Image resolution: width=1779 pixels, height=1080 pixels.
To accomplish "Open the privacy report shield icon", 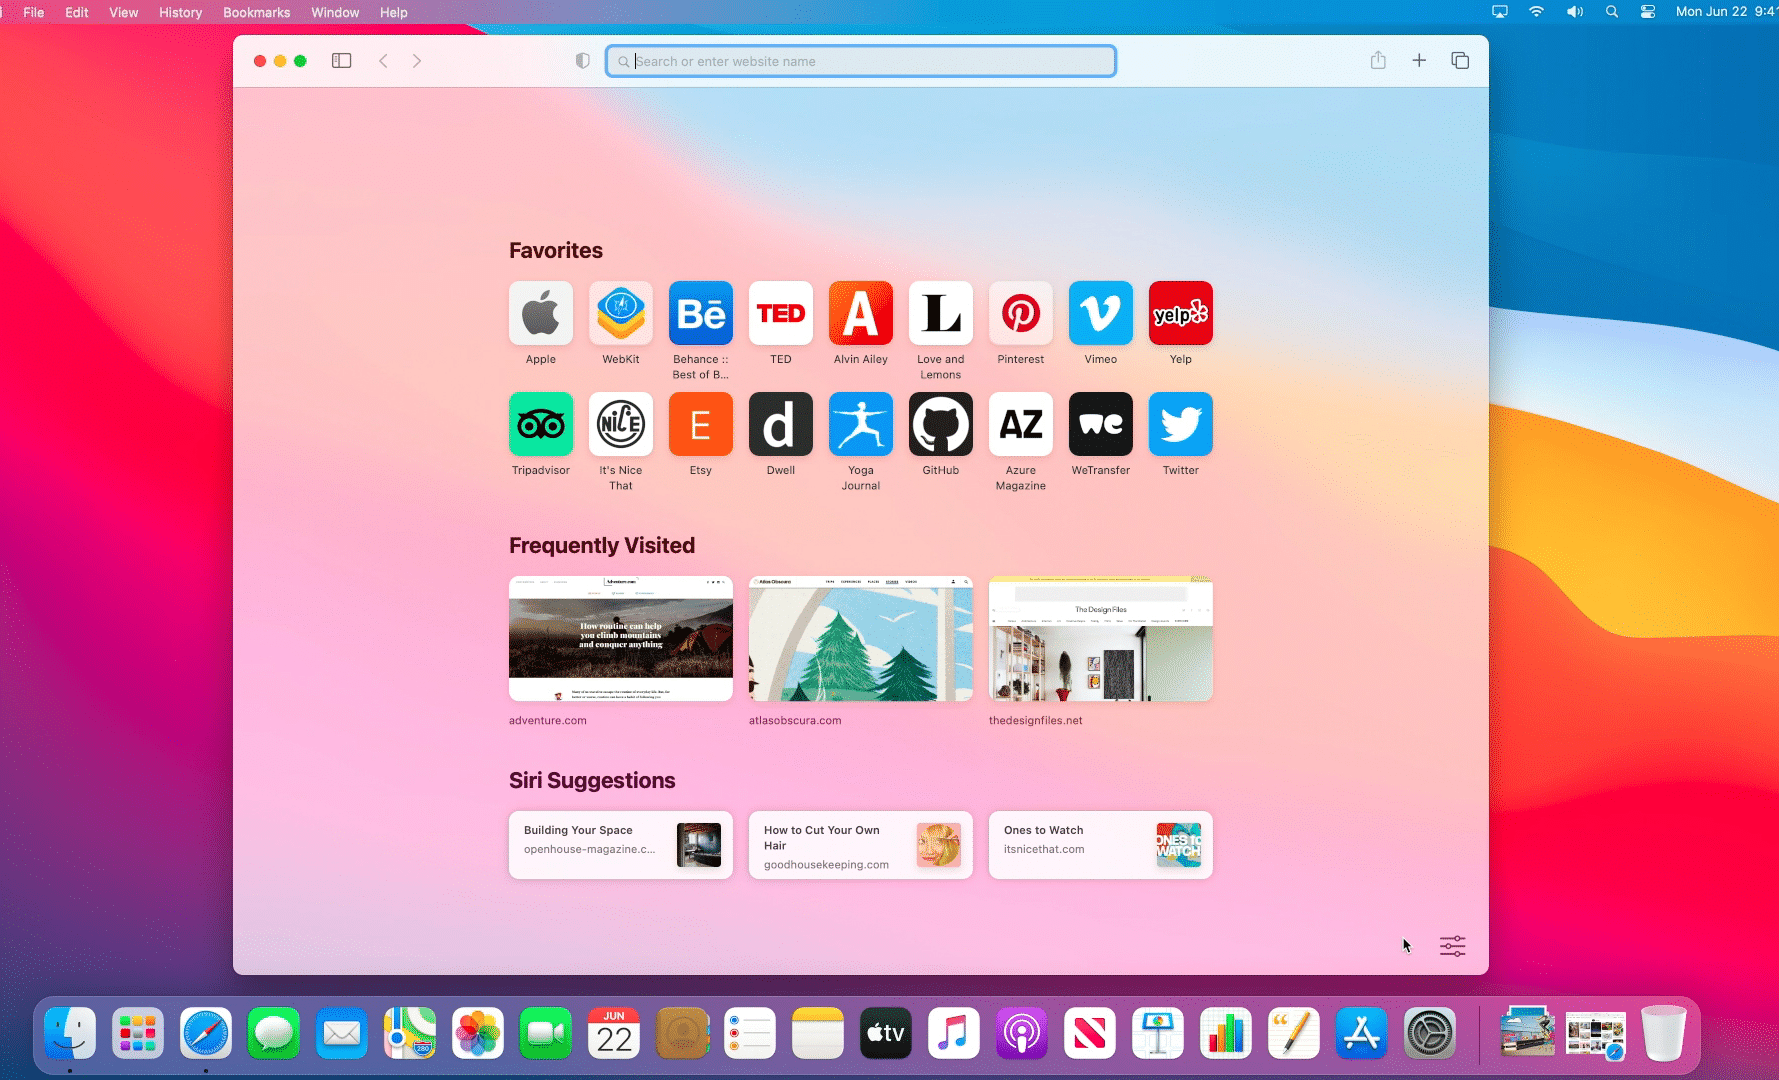I will click(x=582, y=61).
